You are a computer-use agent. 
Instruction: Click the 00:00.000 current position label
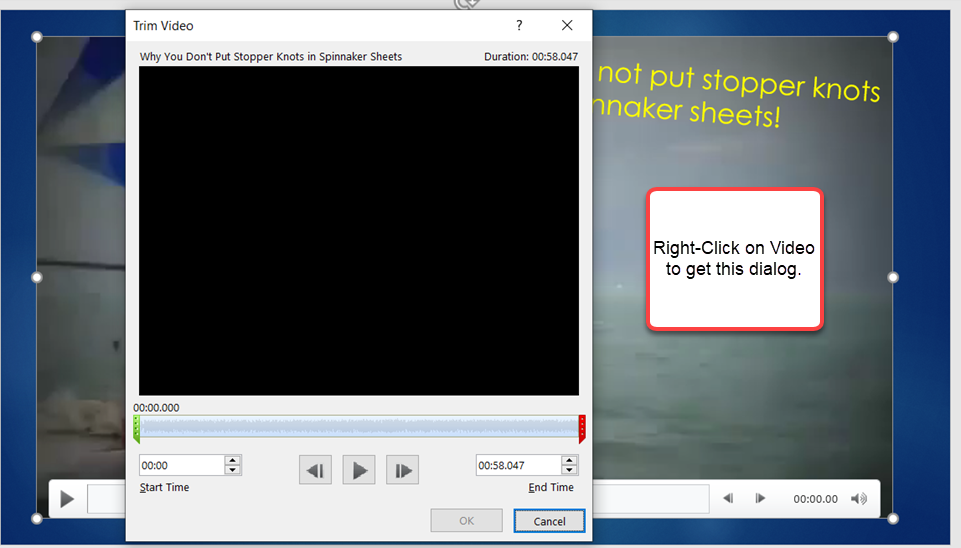pos(156,408)
